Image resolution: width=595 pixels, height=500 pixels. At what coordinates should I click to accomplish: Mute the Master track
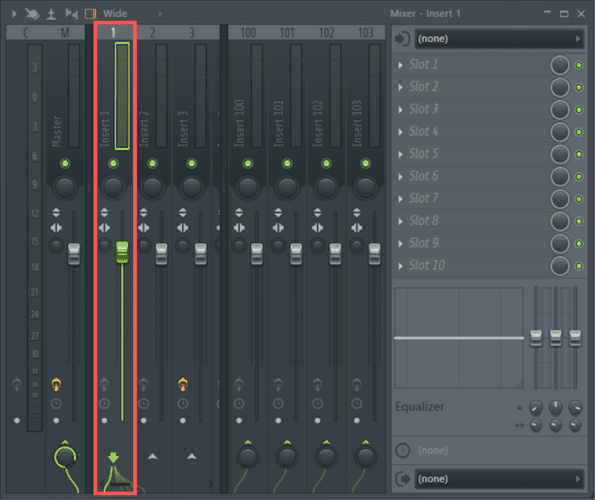[65, 164]
